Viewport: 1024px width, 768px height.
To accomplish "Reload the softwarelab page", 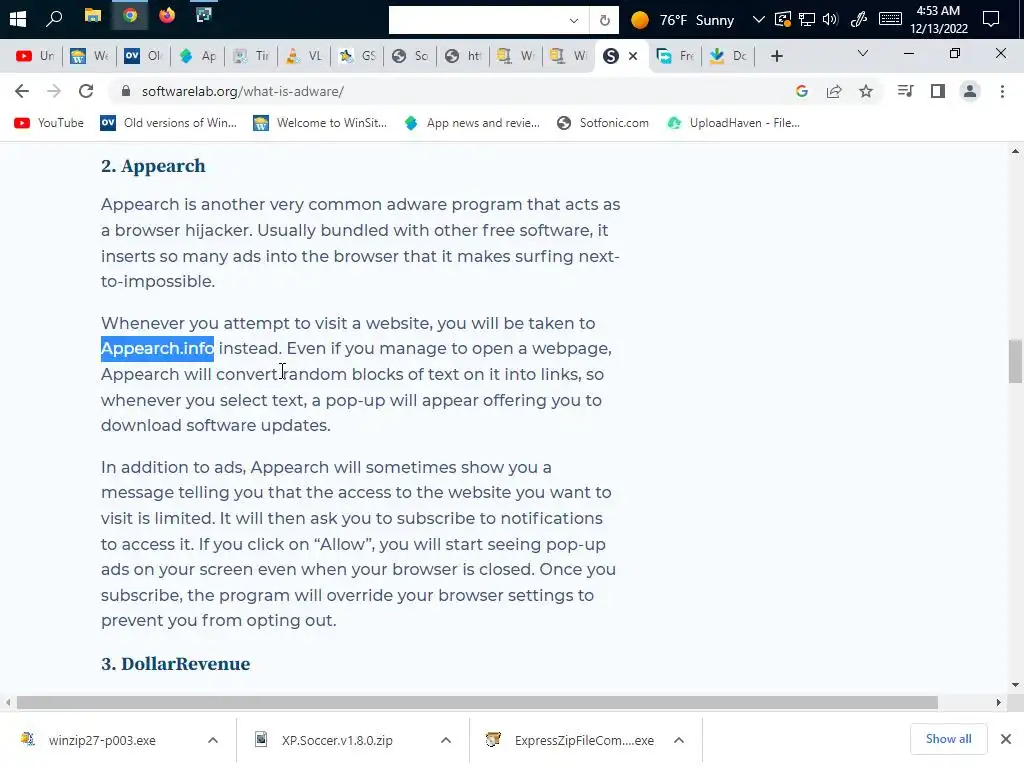I will tap(86, 91).
